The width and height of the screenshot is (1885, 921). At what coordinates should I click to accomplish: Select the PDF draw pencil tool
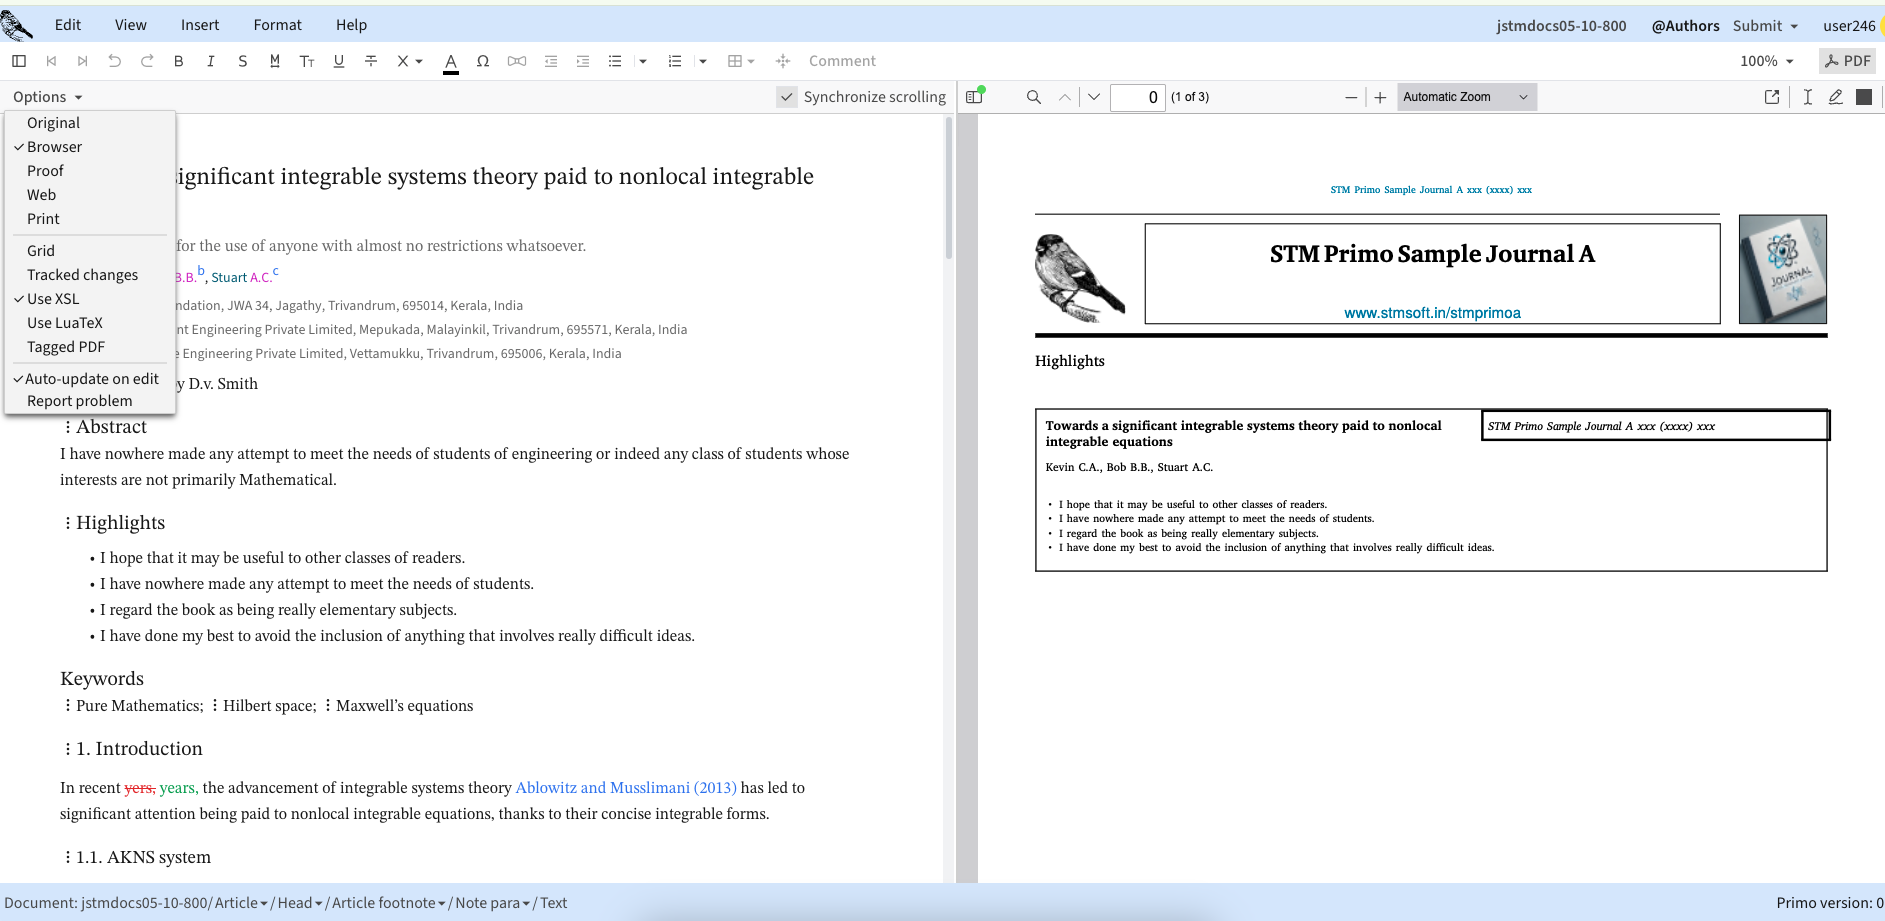[x=1836, y=97]
